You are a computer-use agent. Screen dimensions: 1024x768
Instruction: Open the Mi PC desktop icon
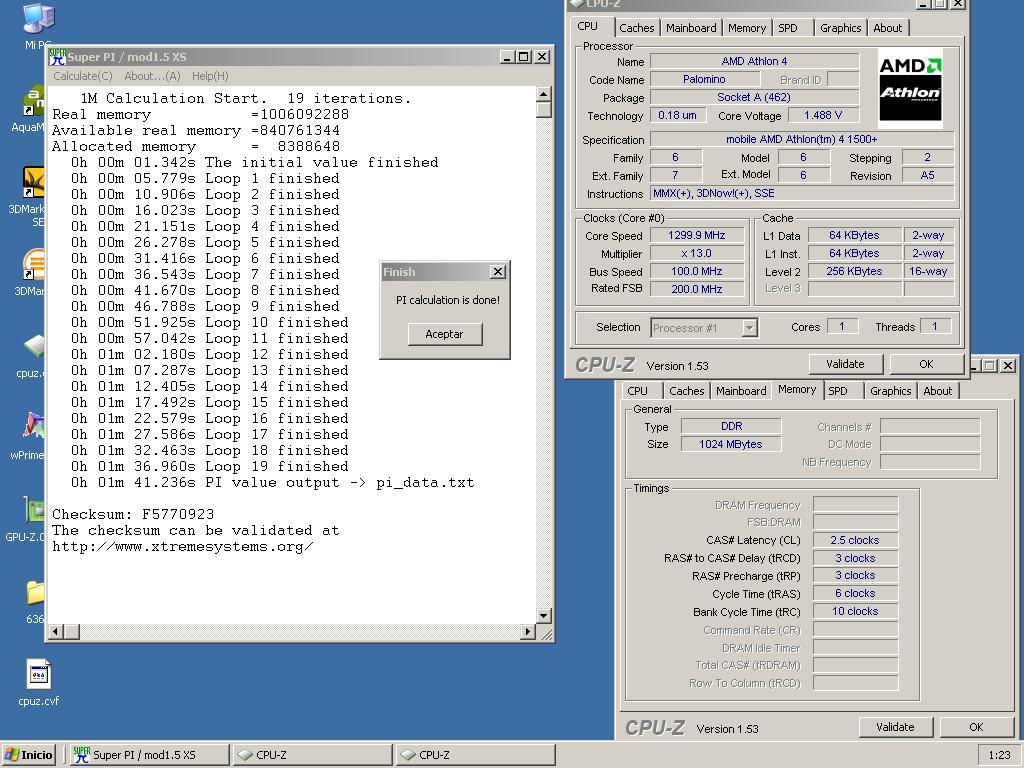tap(39, 18)
